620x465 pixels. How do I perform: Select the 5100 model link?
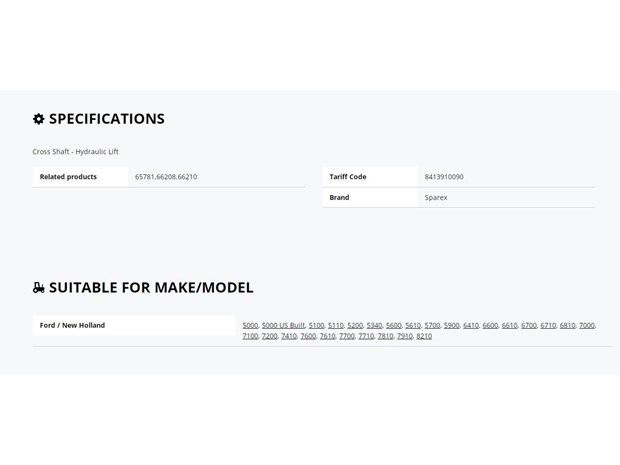(x=316, y=325)
